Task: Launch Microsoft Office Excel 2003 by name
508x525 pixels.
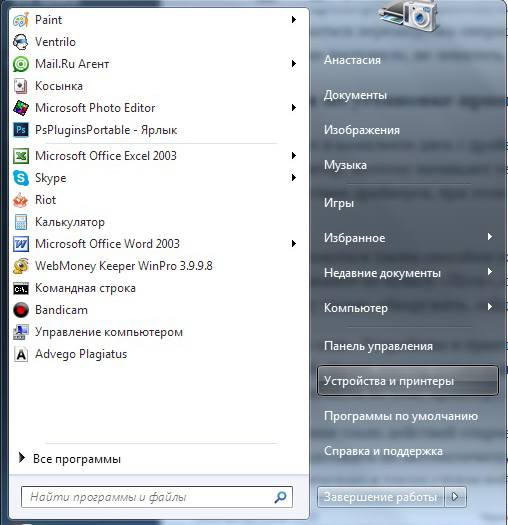Action: (x=106, y=156)
